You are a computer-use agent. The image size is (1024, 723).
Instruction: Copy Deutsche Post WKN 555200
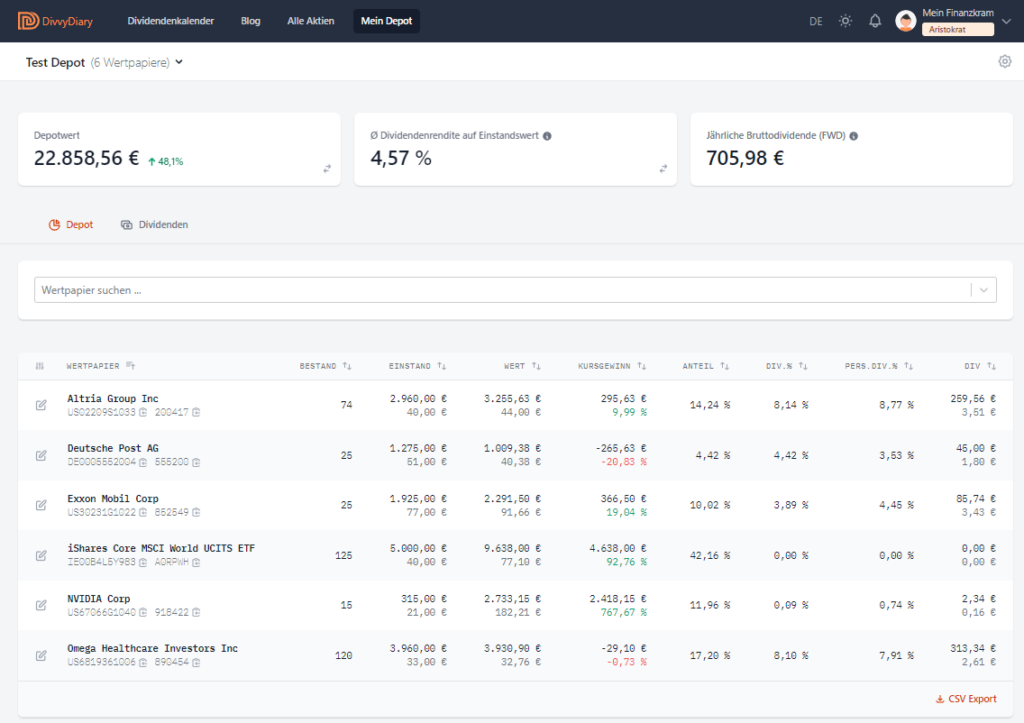tap(196, 462)
